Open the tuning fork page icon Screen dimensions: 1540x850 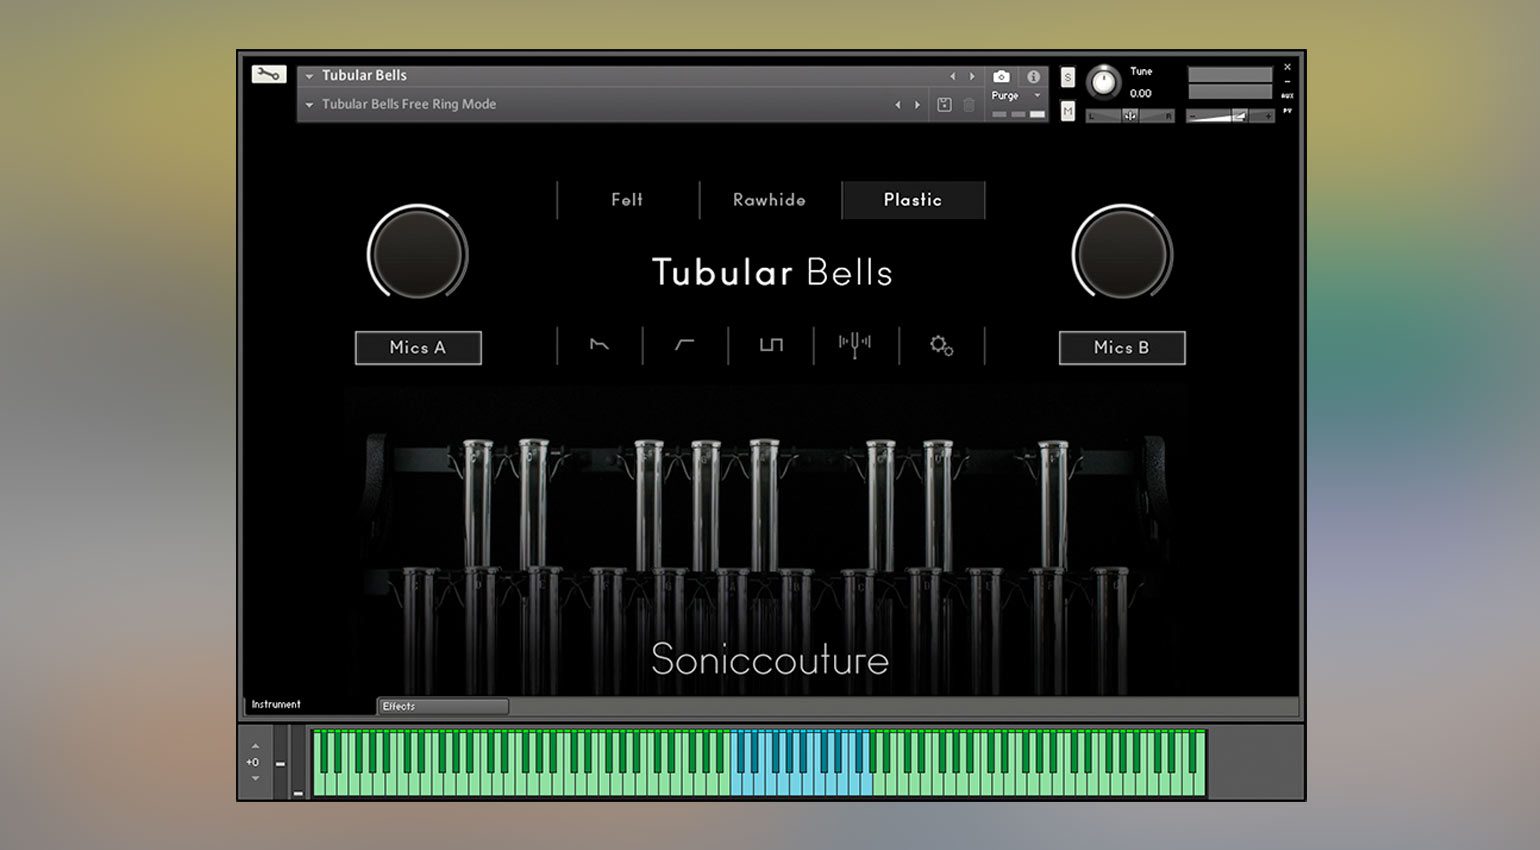(855, 345)
